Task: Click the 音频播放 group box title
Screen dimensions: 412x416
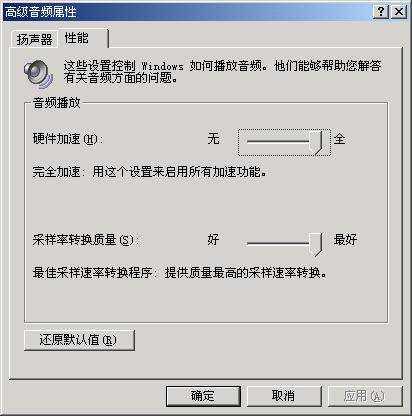Action: [57, 103]
